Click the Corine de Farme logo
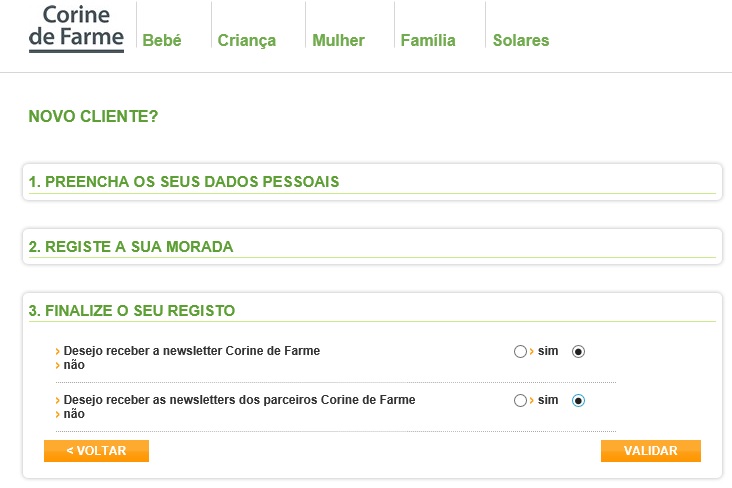The height and width of the screenshot is (488, 732). (76, 28)
